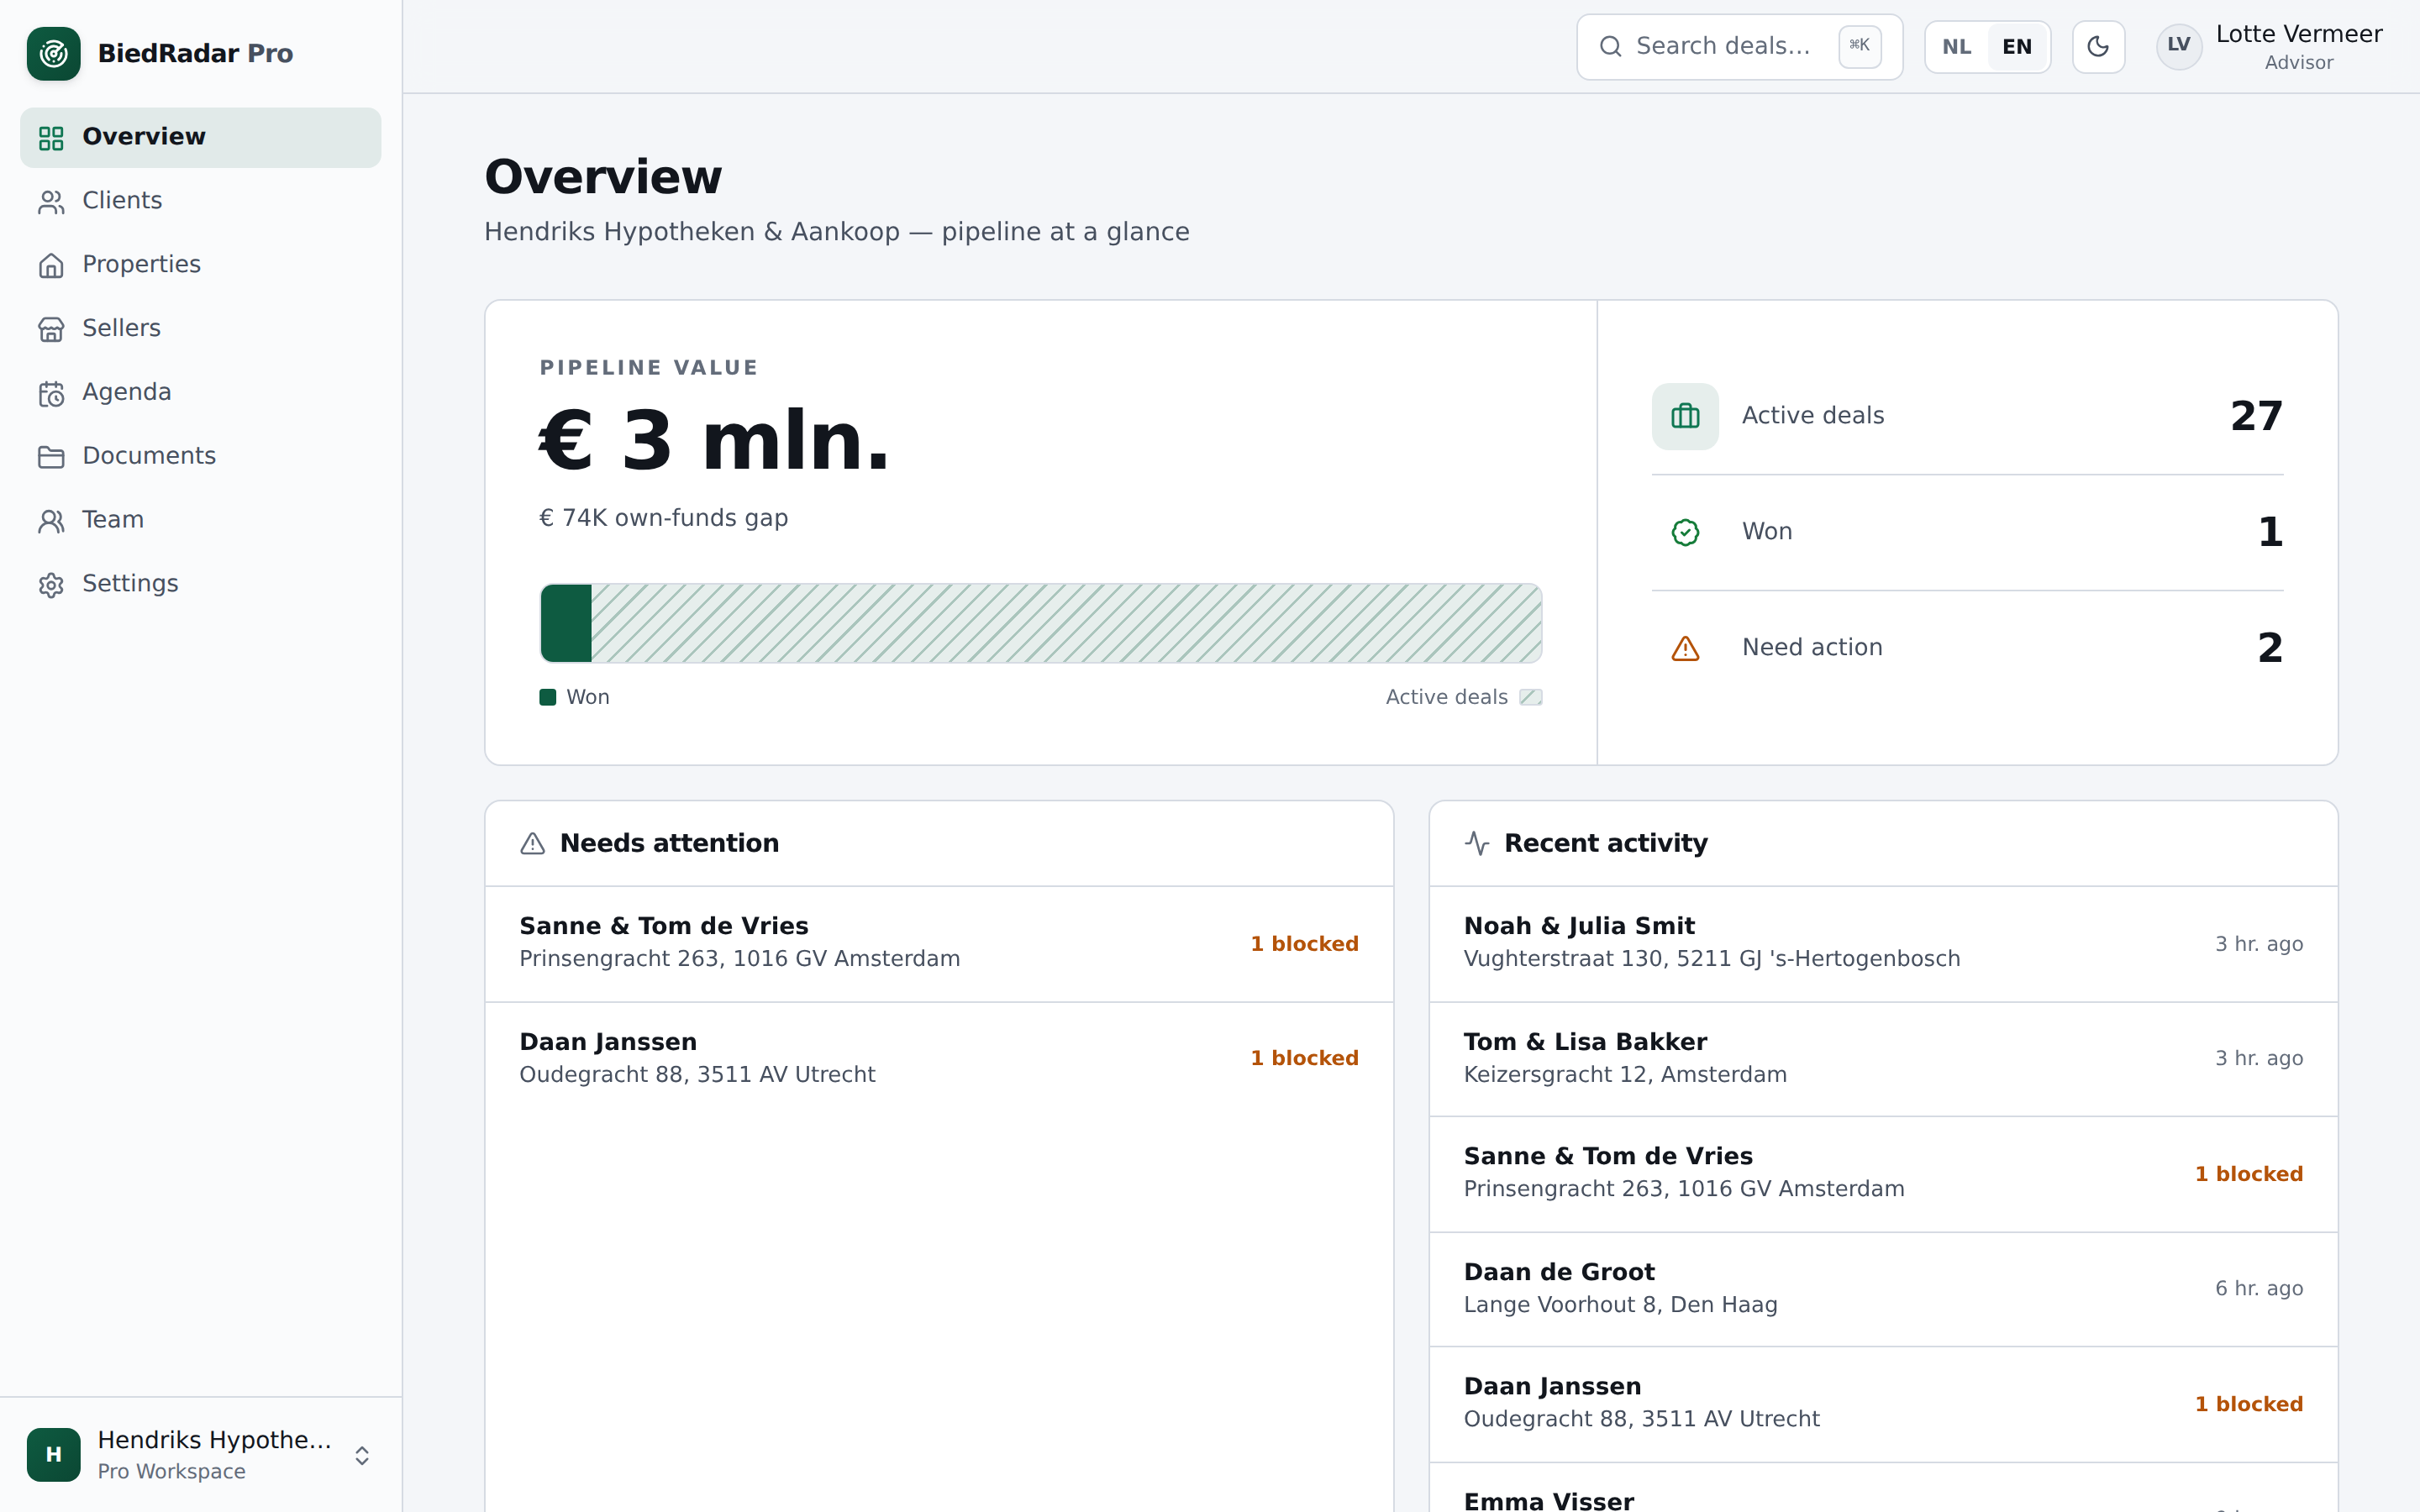
Task: Open the Need action stat row
Action: (x=1967, y=648)
